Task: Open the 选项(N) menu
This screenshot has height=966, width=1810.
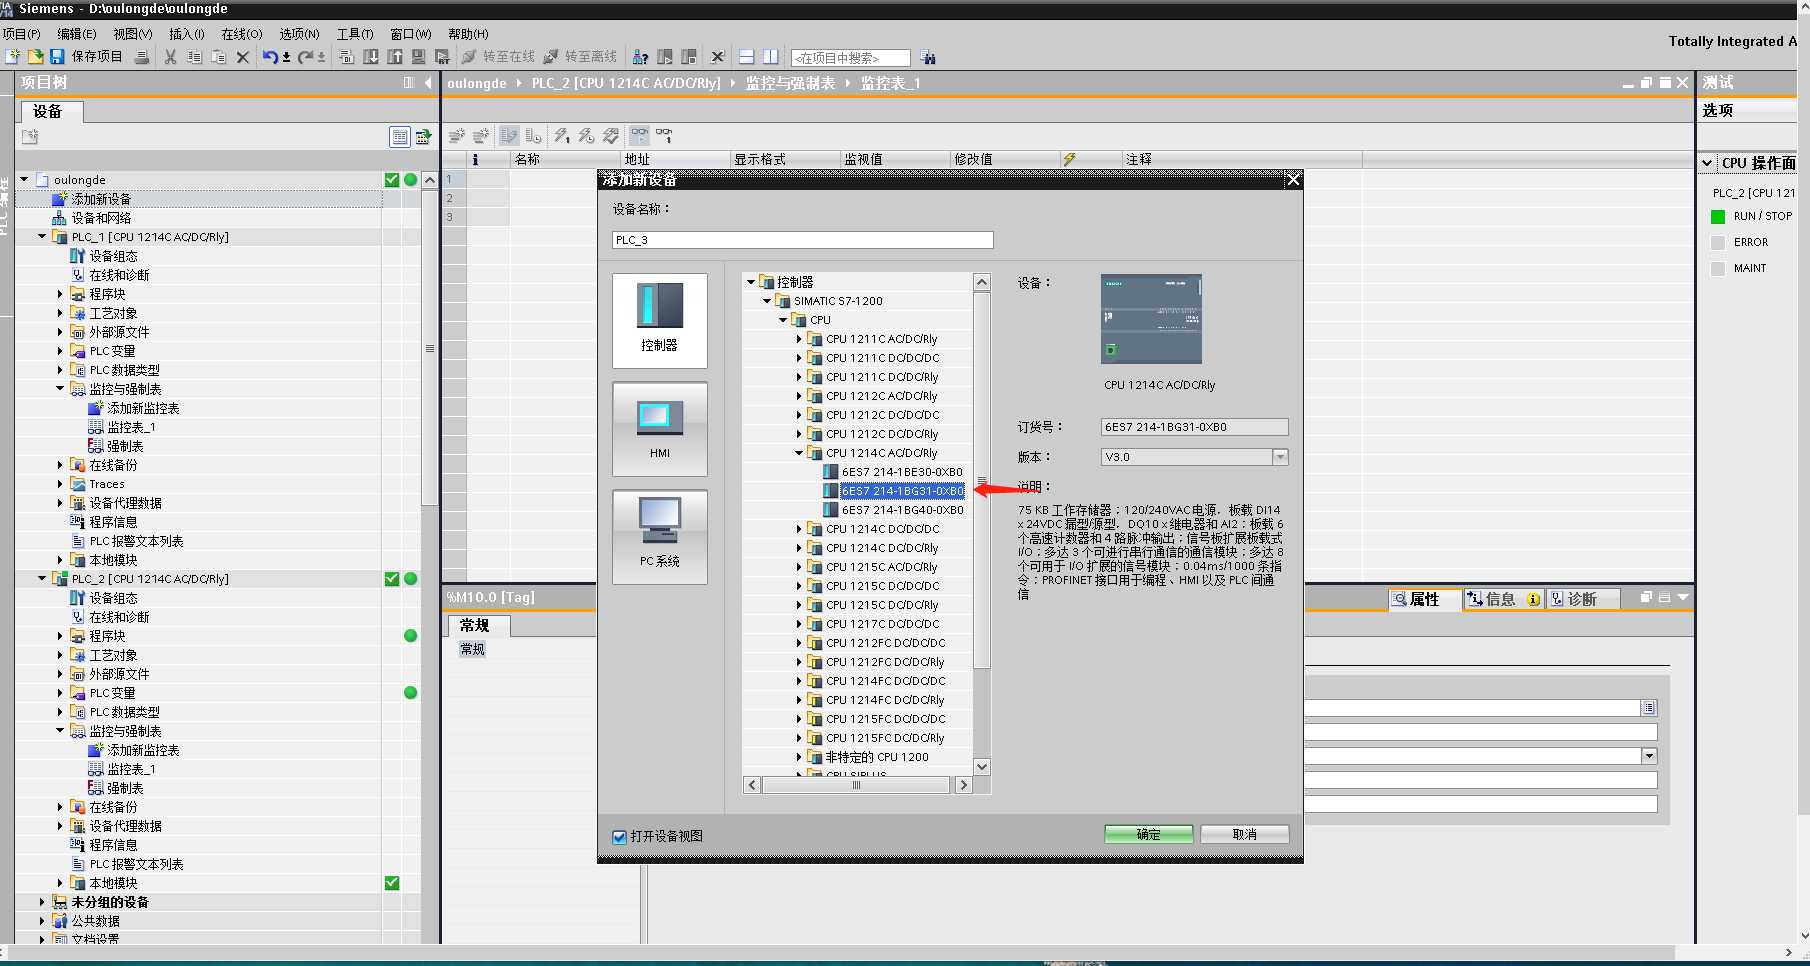Action: 299,34
